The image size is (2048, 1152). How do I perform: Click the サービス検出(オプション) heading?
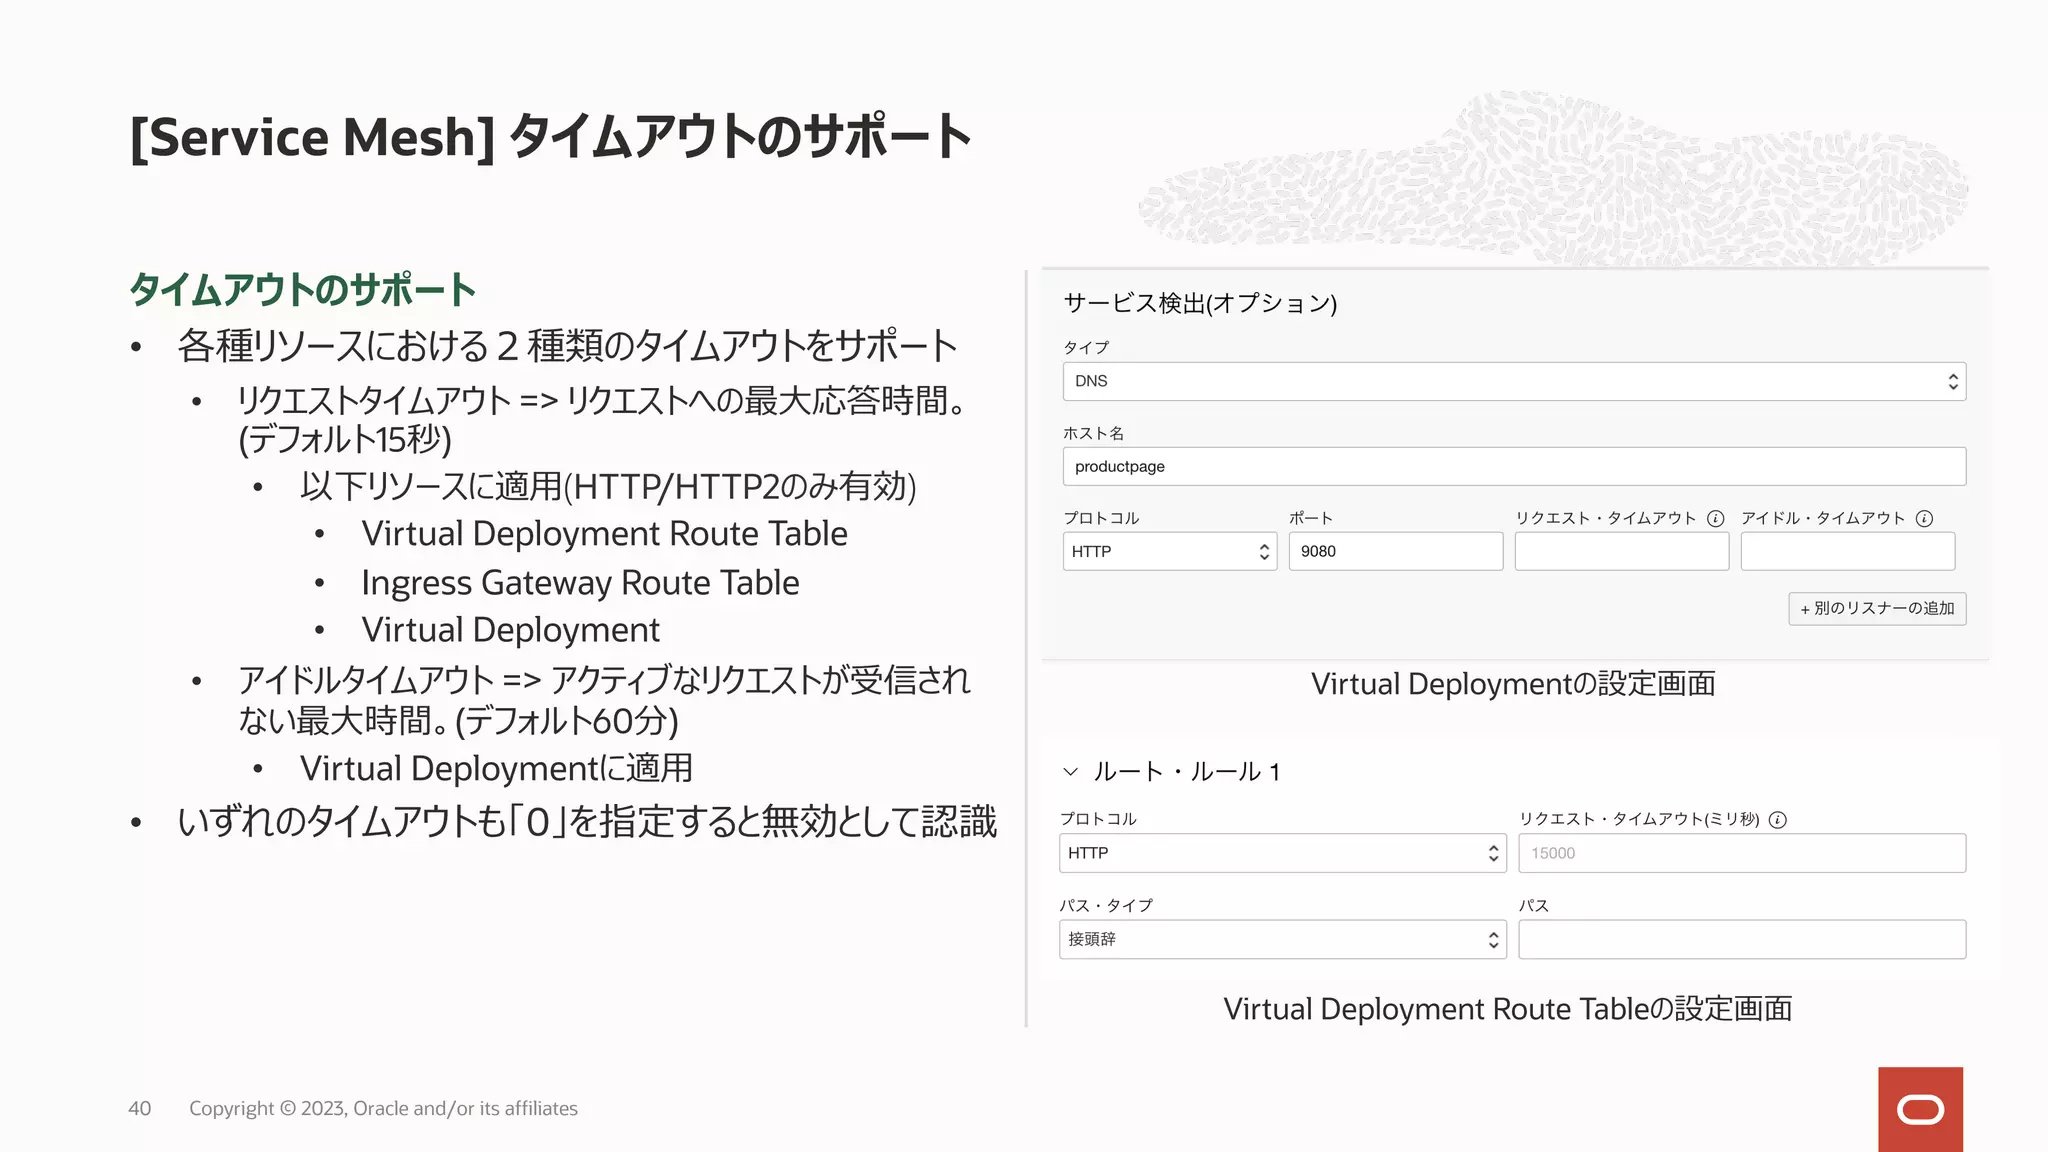(x=1200, y=303)
